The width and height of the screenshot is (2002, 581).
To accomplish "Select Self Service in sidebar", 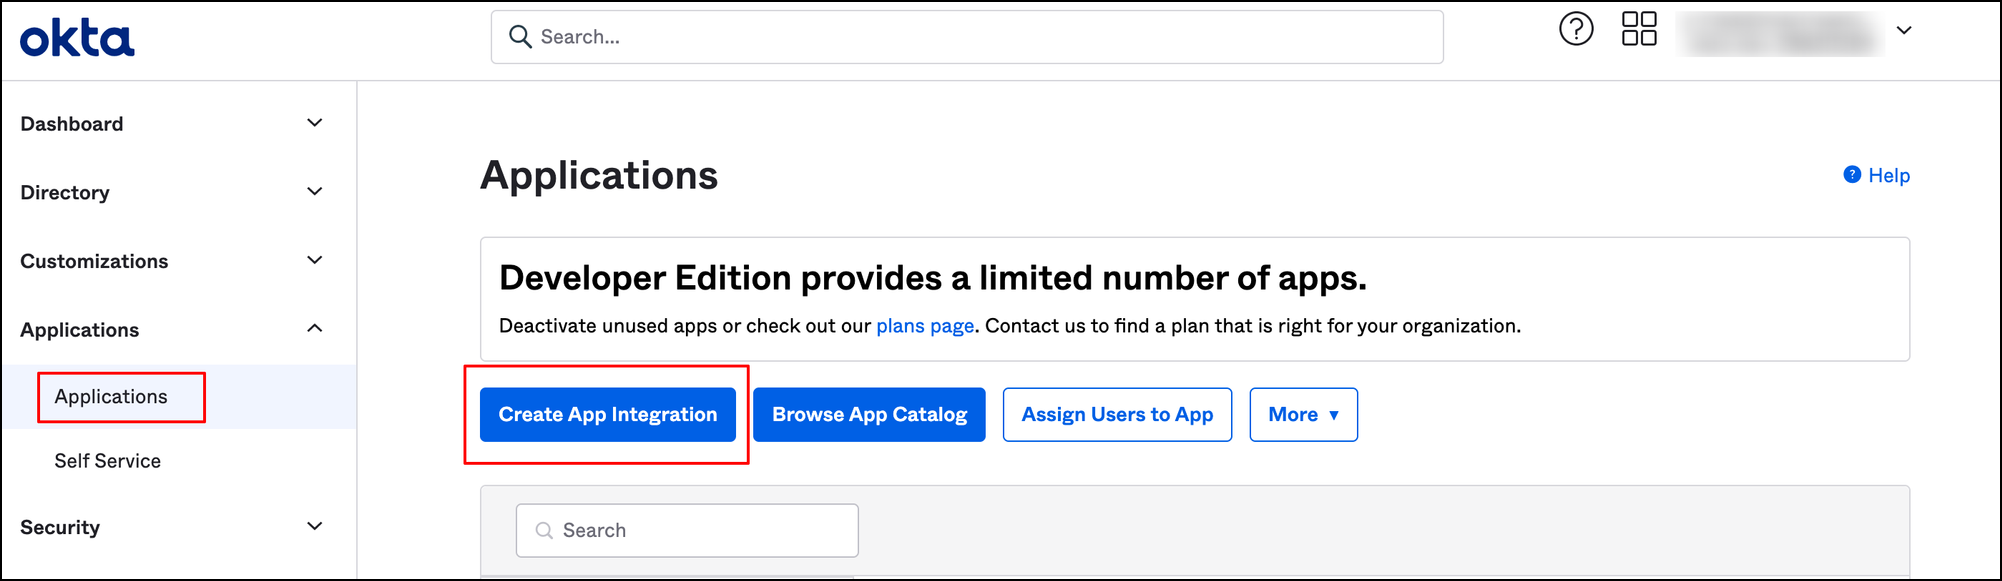I will click(x=107, y=461).
